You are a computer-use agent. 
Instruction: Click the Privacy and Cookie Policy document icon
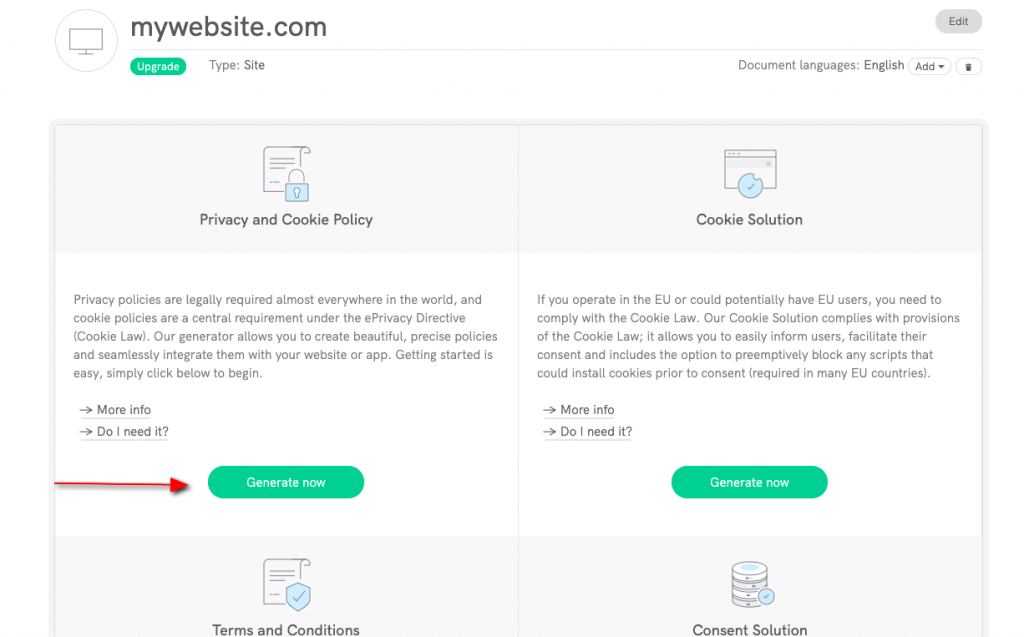pos(286,172)
